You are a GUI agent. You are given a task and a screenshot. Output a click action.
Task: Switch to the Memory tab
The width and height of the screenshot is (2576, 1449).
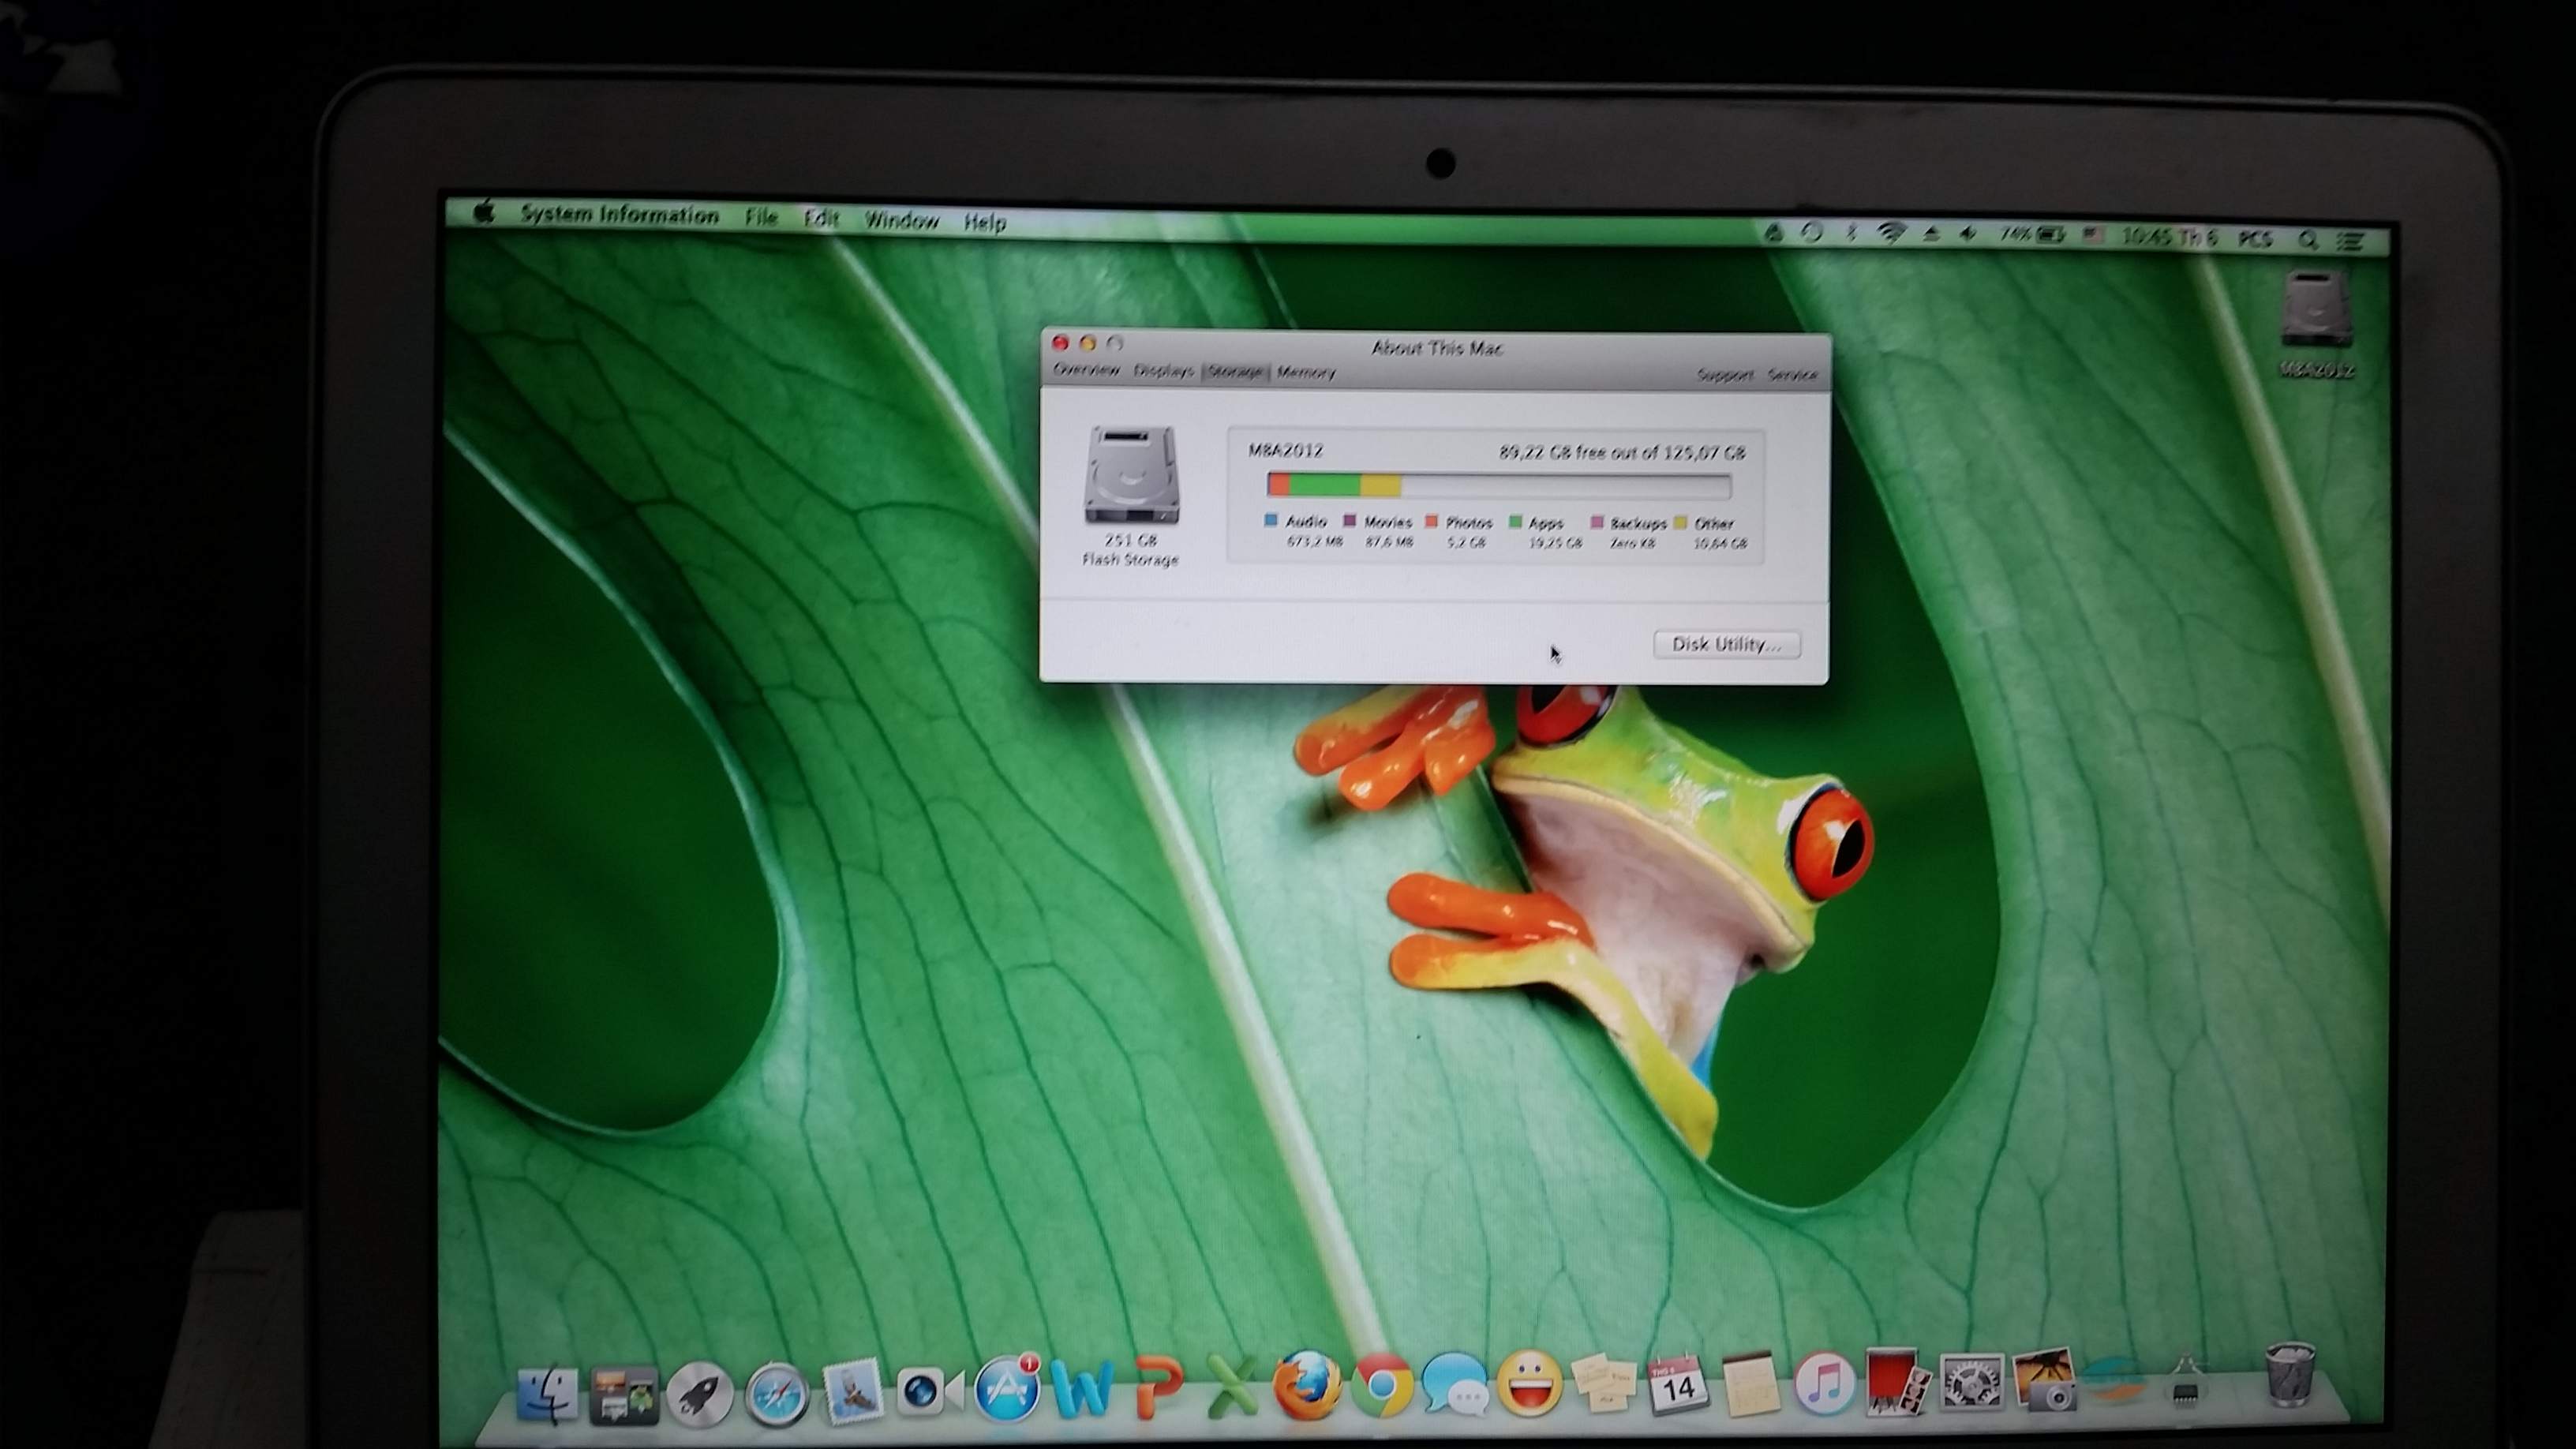click(1305, 373)
